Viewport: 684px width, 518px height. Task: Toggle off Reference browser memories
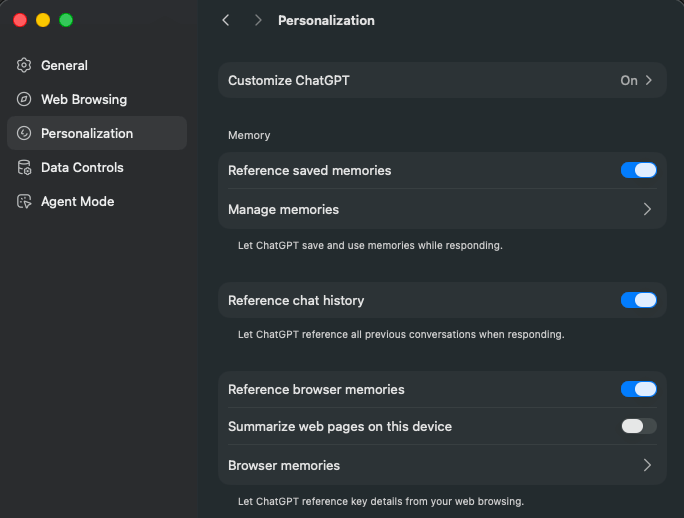point(638,389)
